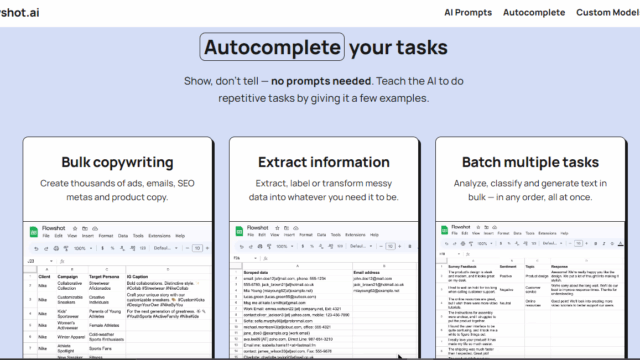Click text color icon in Batch multiple tasks sheet
Viewport: 640px width, 360px height.
point(620,244)
